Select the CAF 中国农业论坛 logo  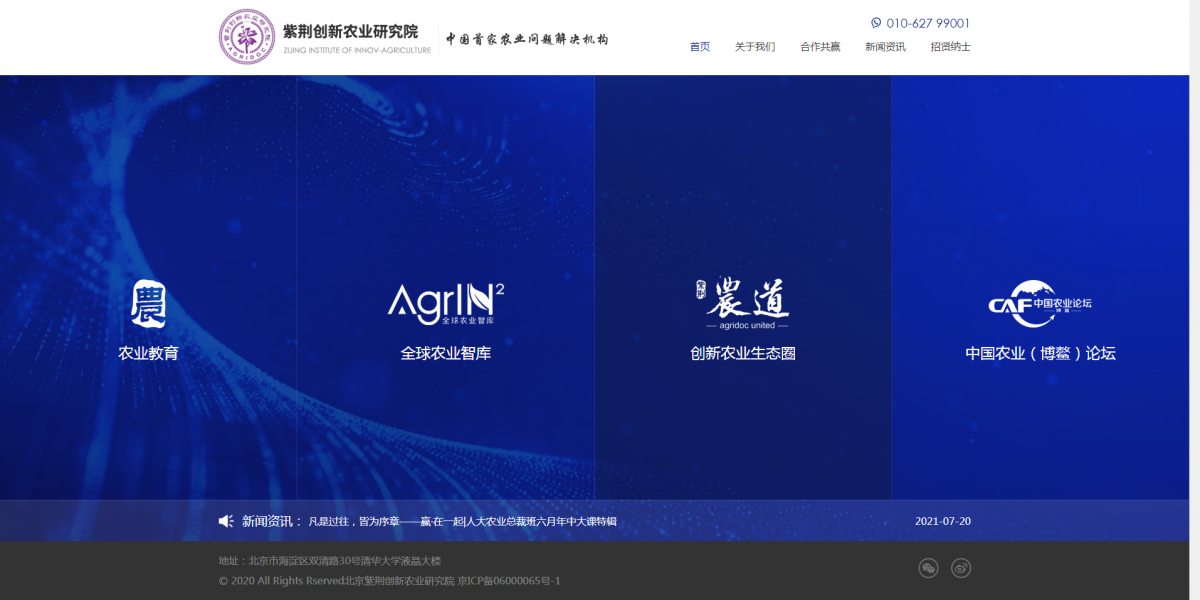pos(1042,301)
